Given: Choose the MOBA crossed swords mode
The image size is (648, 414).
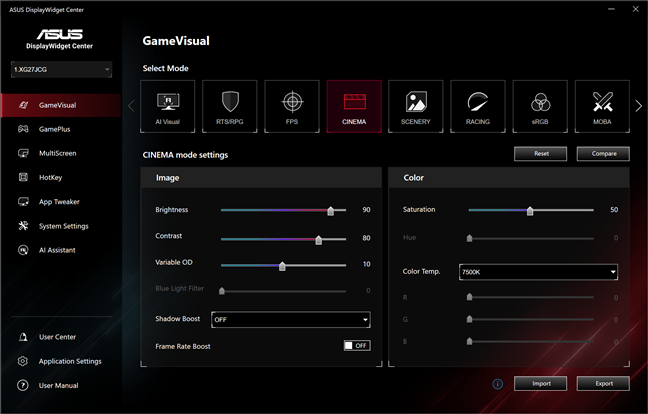Looking at the screenshot, I should click(602, 106).
